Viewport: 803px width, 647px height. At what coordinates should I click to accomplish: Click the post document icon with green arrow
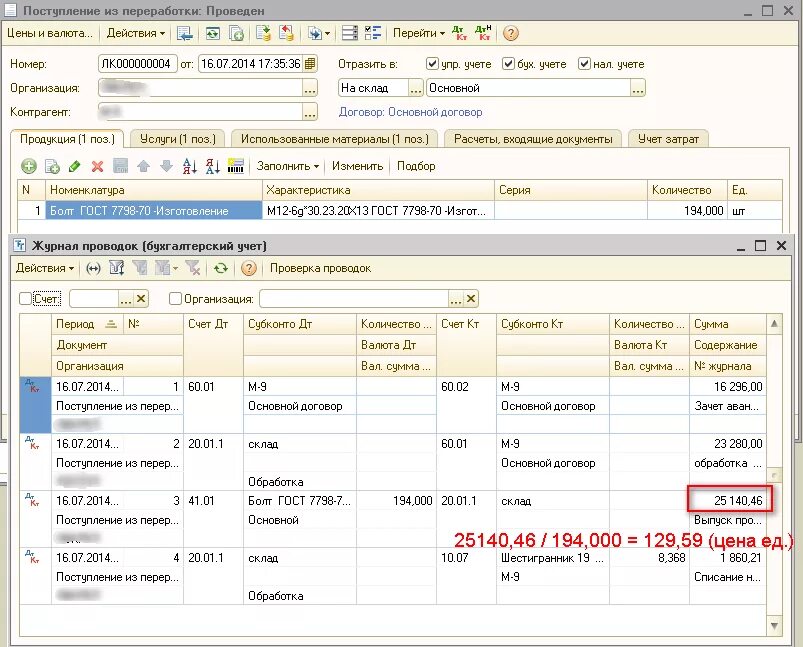(x=263, y=33)
